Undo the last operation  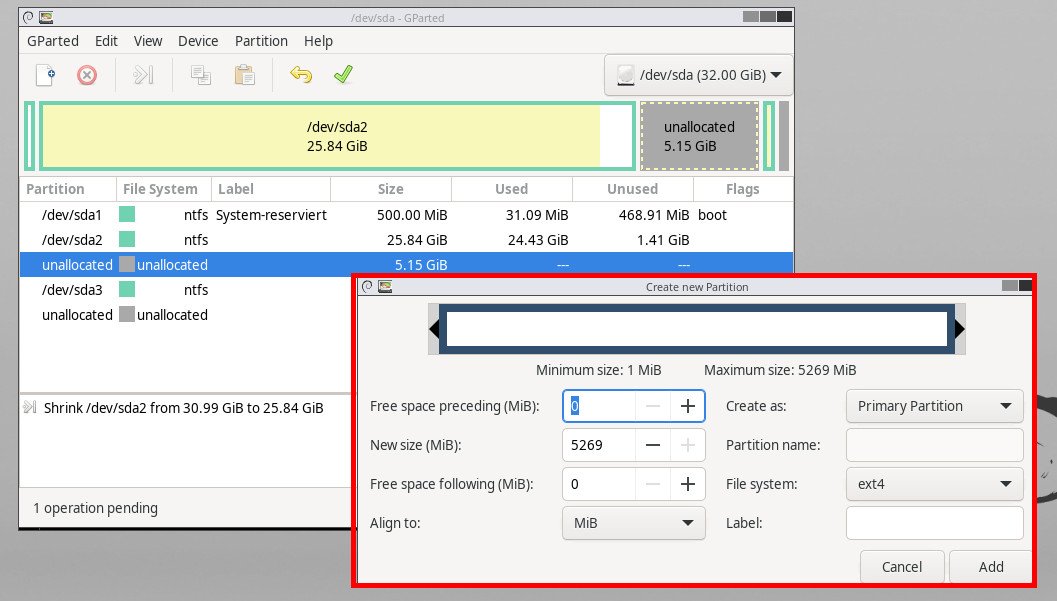point(300,75)
